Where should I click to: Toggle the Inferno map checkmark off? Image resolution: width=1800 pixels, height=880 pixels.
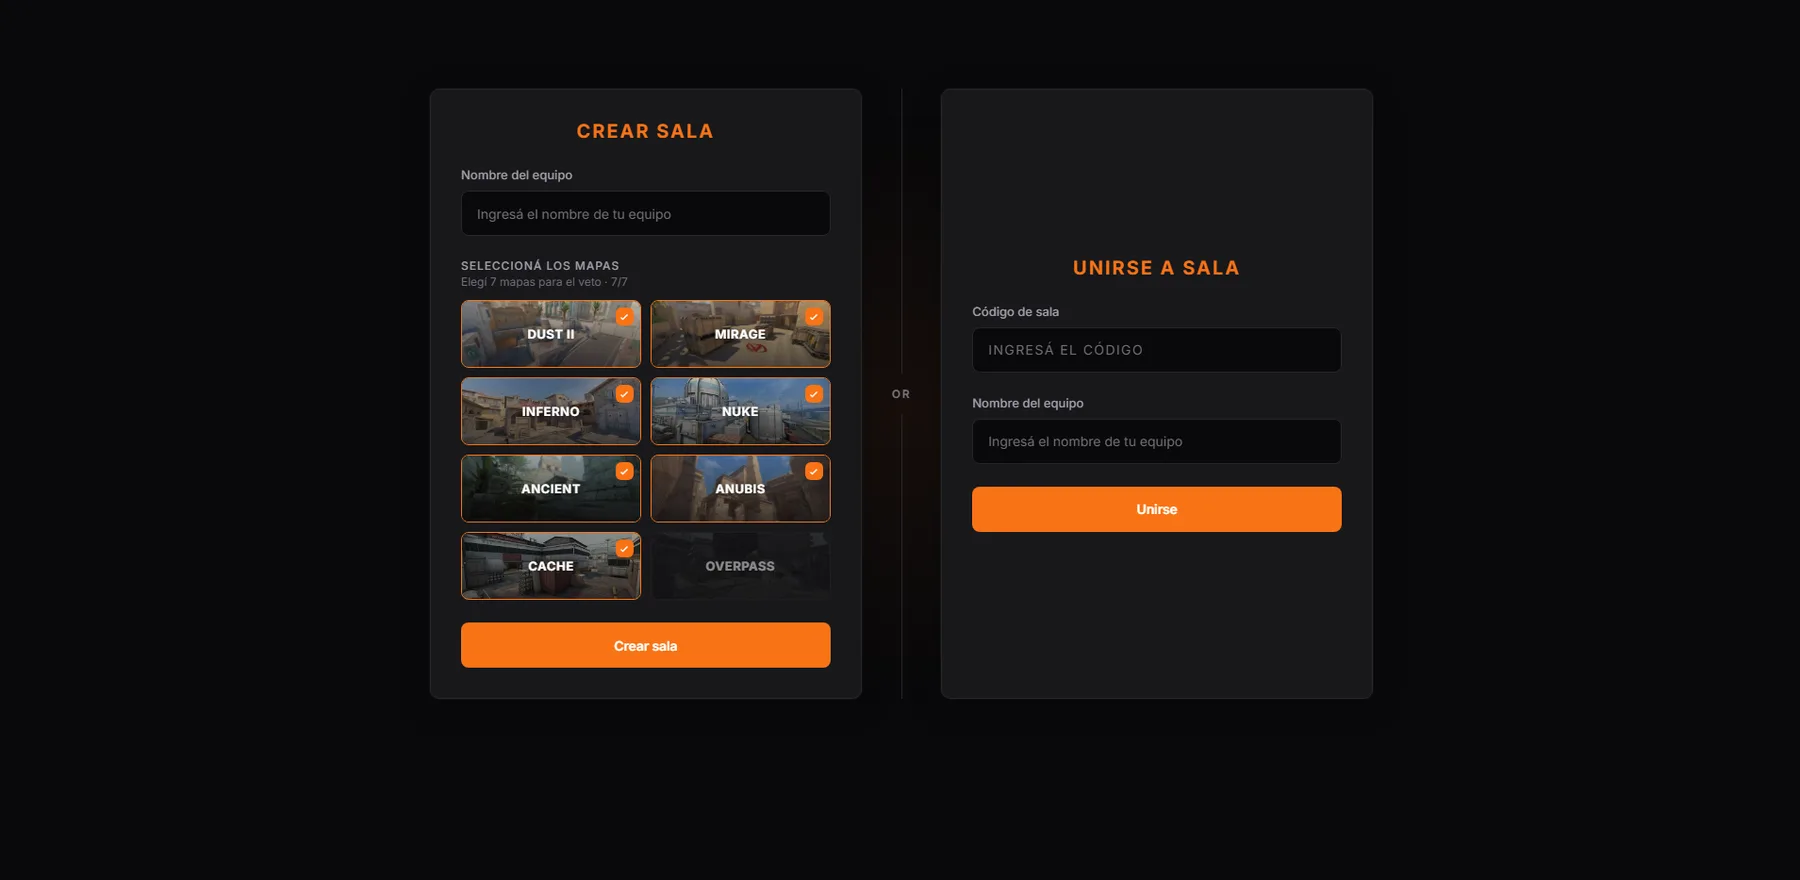coord(624,394)
